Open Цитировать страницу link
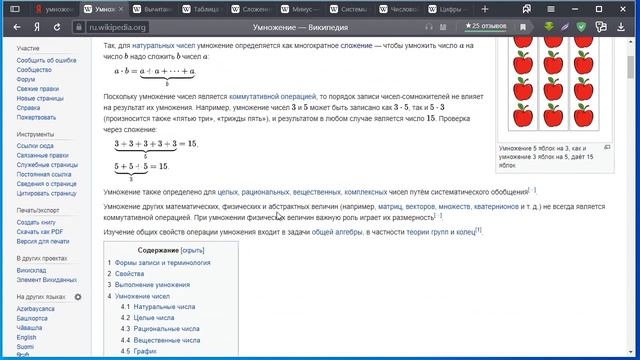 [x=46, y=193]
